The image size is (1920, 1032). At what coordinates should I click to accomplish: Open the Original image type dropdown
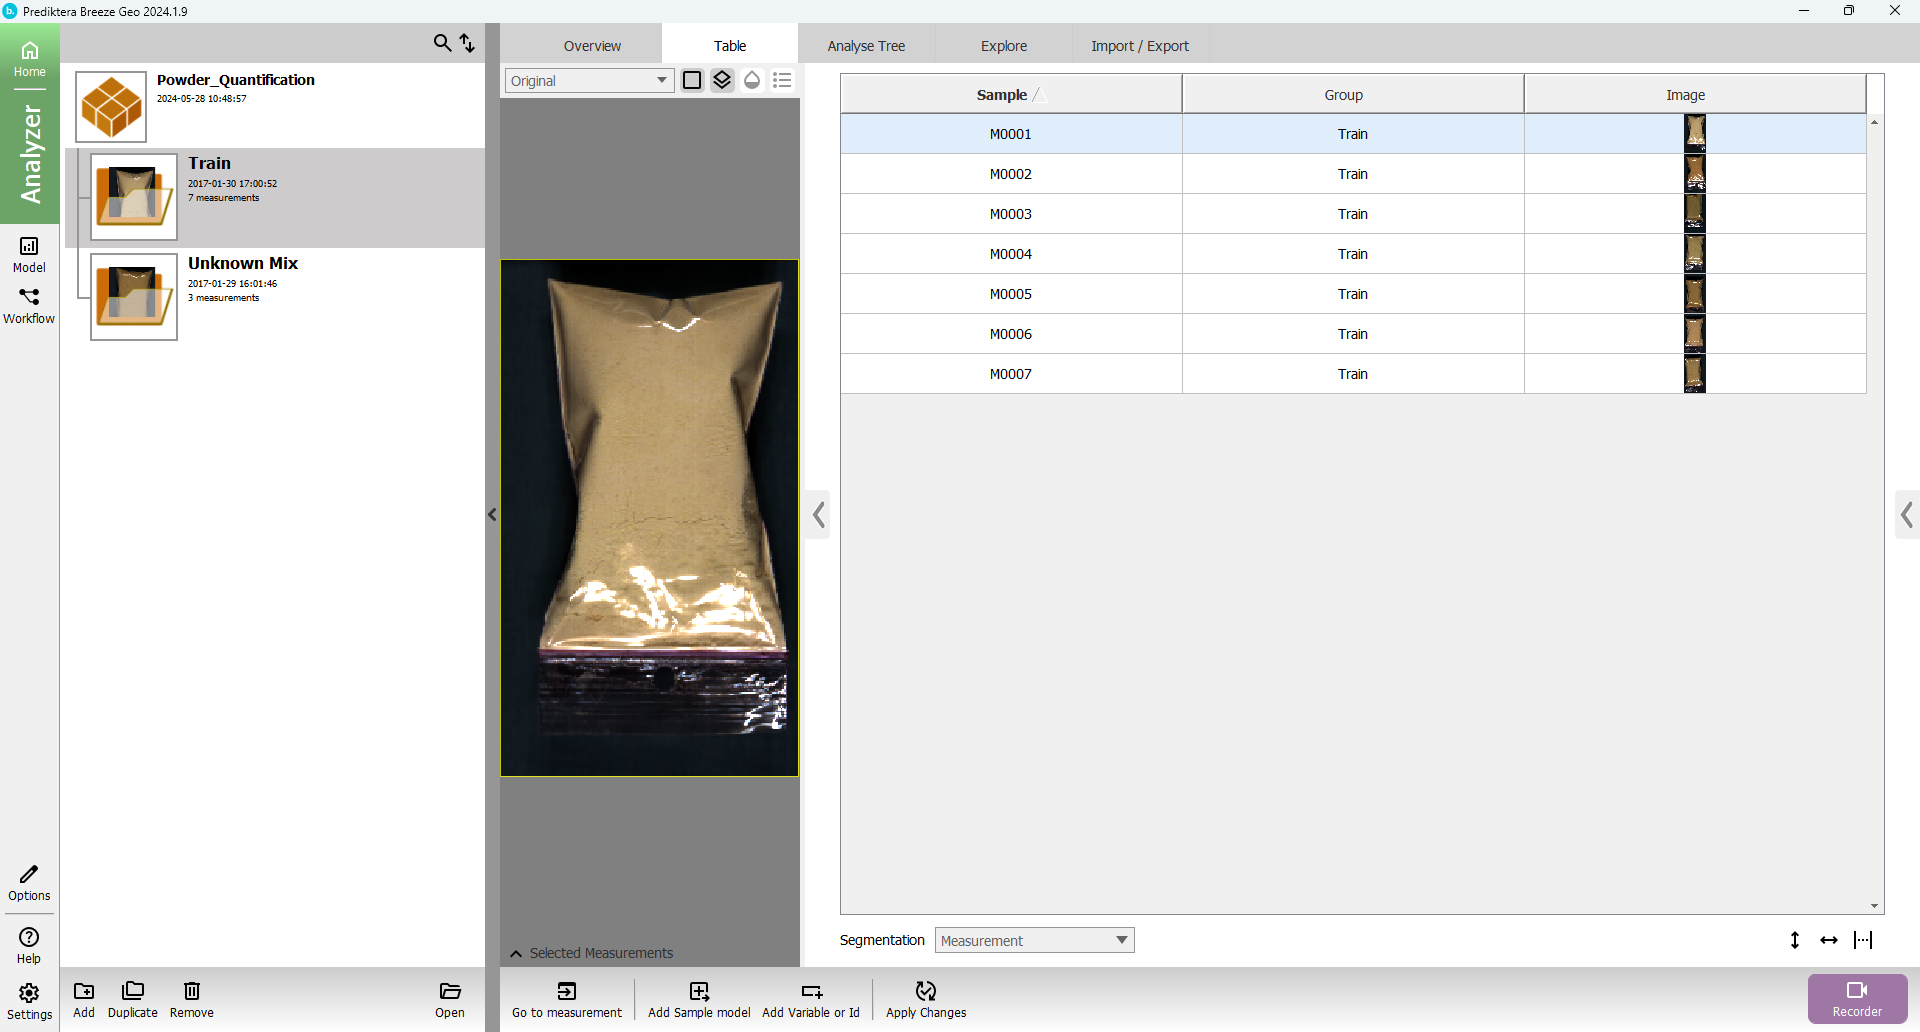pyautogui.click(x=589, y=81)
